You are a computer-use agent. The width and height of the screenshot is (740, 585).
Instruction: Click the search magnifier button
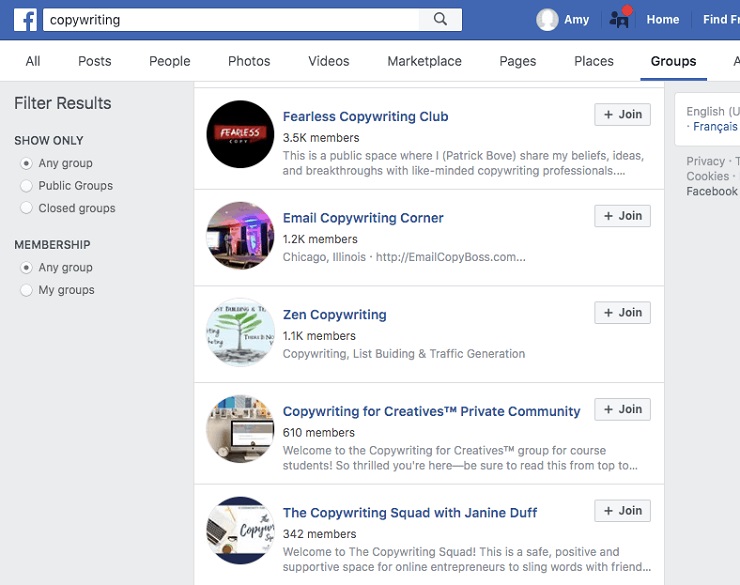[x=440, y=20]
